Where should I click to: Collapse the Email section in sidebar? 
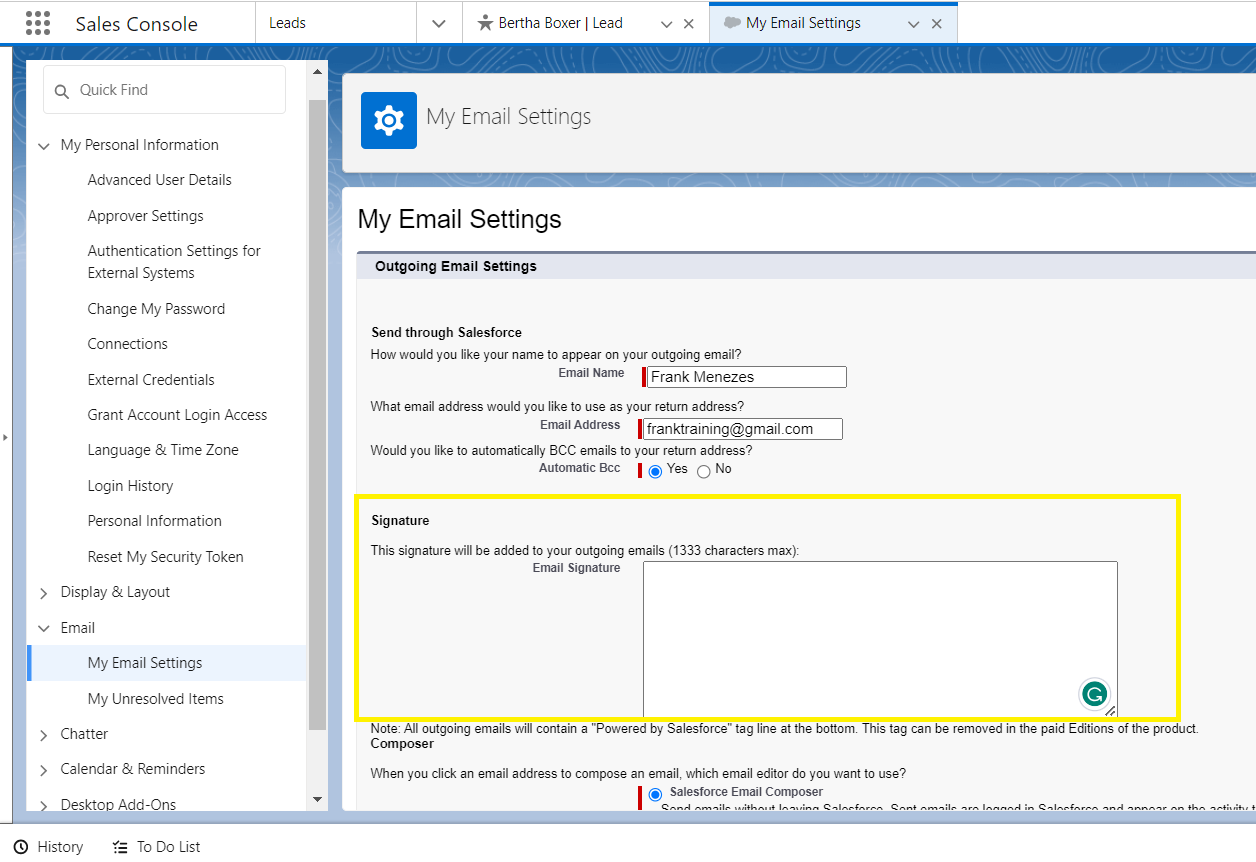click(43, 629)
